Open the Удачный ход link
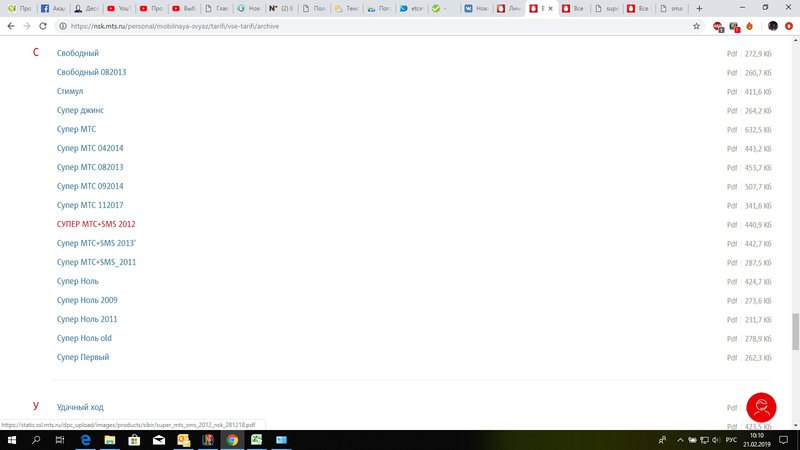800x450 pixels. click(x=80, y=407)
